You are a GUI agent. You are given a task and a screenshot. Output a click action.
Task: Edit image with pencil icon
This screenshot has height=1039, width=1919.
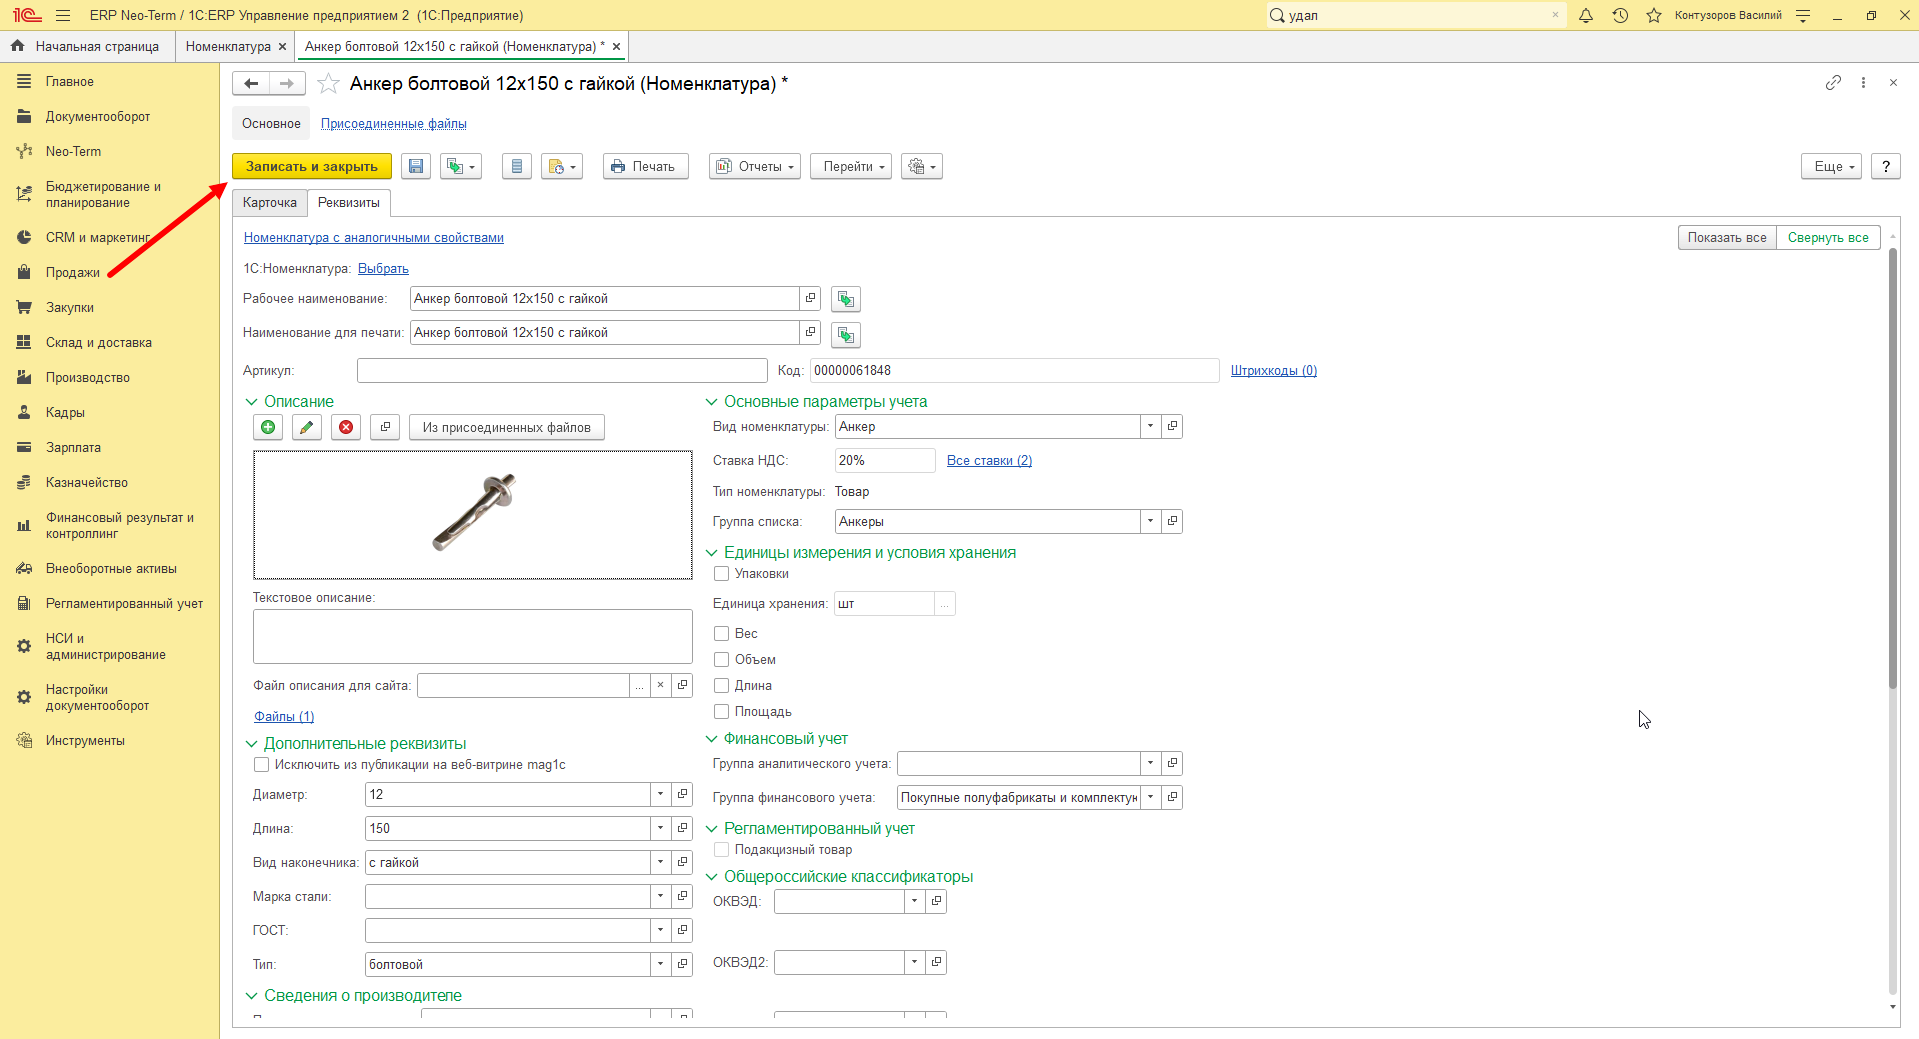307,427
